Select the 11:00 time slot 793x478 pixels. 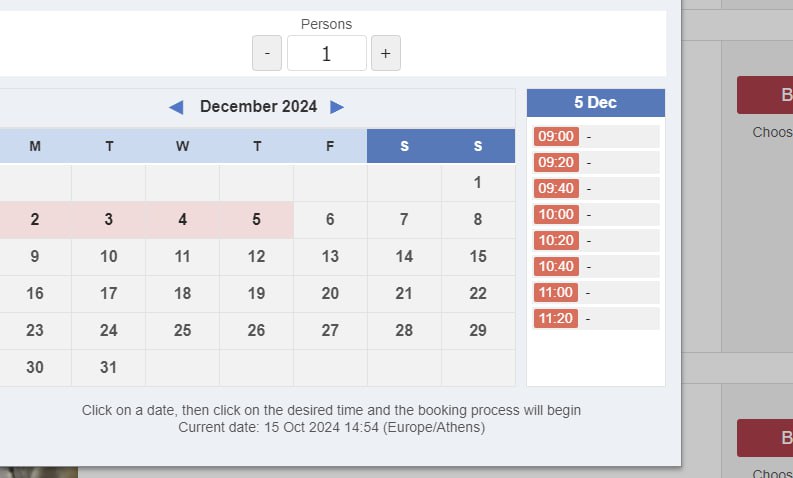coord(556,292)
